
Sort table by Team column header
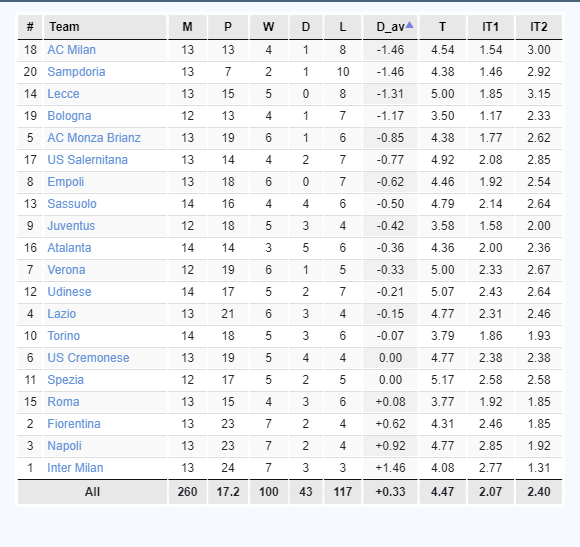pos(105,27)
